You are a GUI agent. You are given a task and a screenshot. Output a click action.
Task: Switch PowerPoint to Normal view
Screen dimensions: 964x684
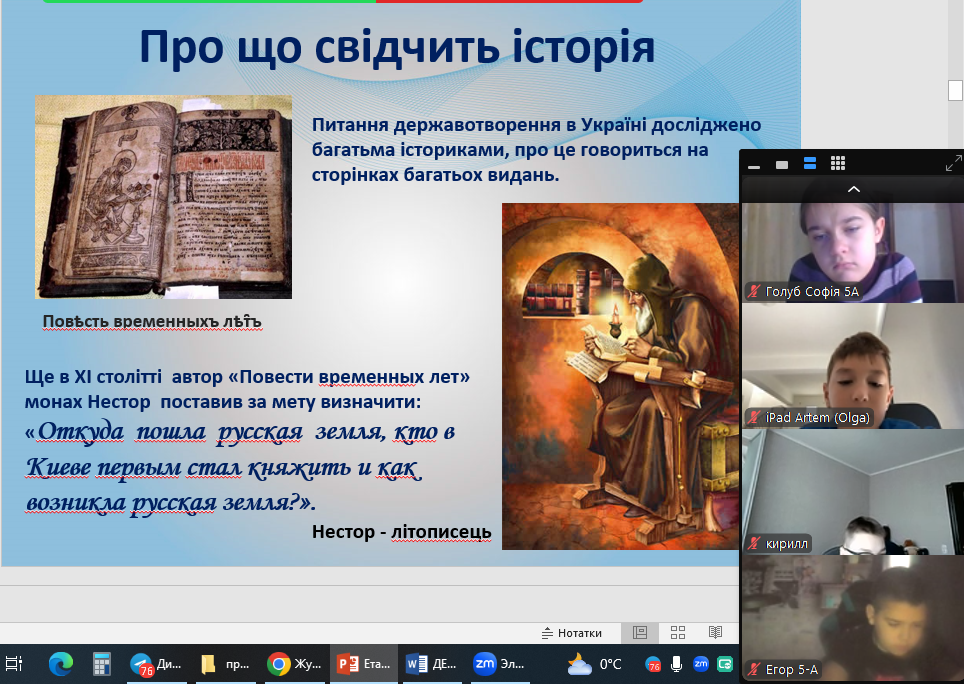640,632
